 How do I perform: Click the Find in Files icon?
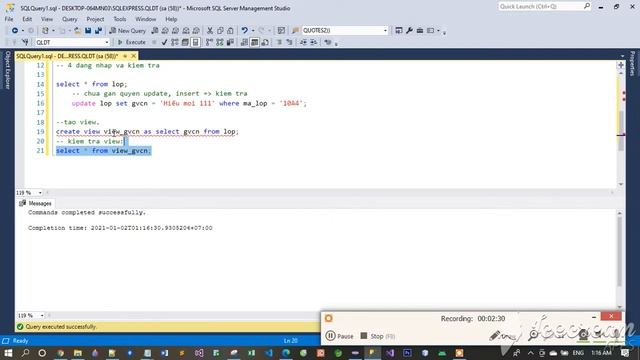[x=296, y=31]
